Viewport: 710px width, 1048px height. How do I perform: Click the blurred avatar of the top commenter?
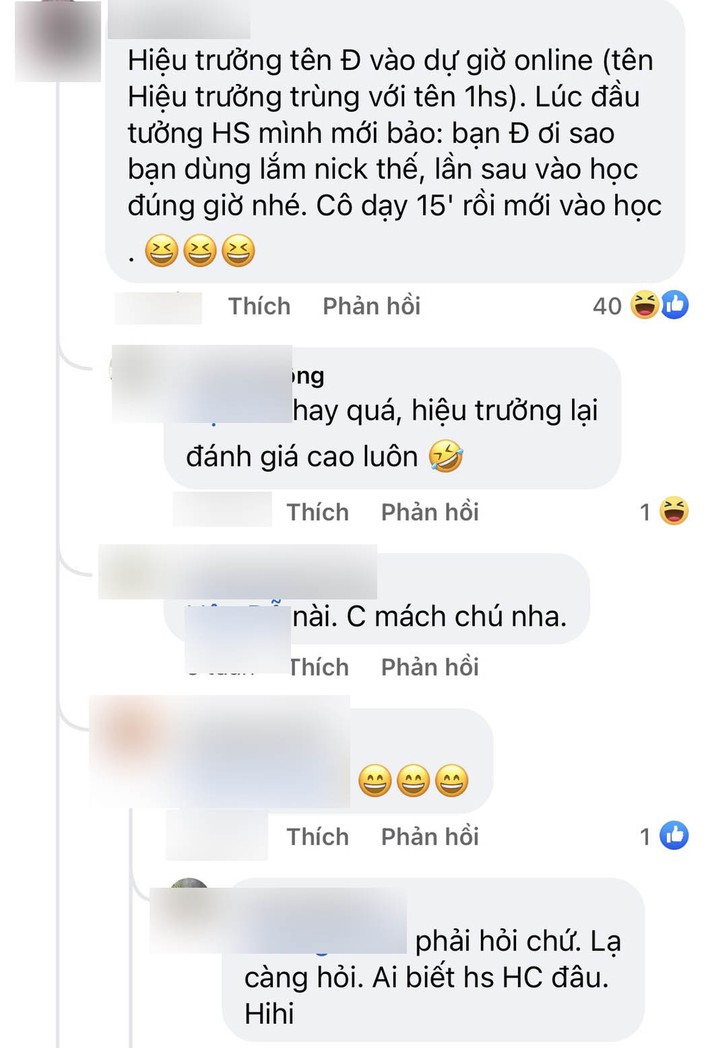pyautogui.click(x=57, y=41)
